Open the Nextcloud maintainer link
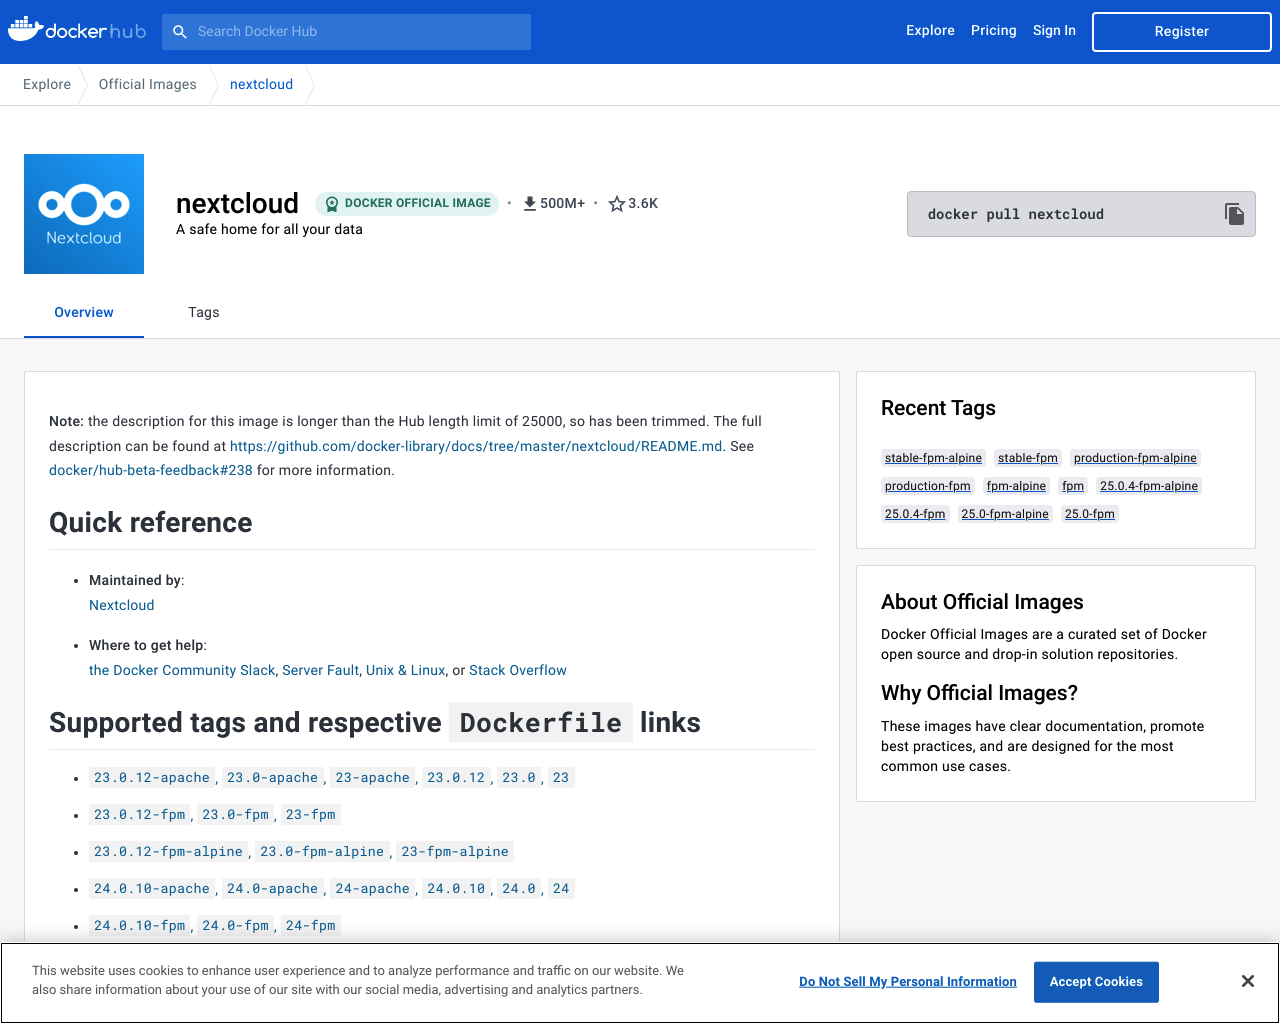The height and width of the screenshot is (1024, 1280). [x=122, y=605]
